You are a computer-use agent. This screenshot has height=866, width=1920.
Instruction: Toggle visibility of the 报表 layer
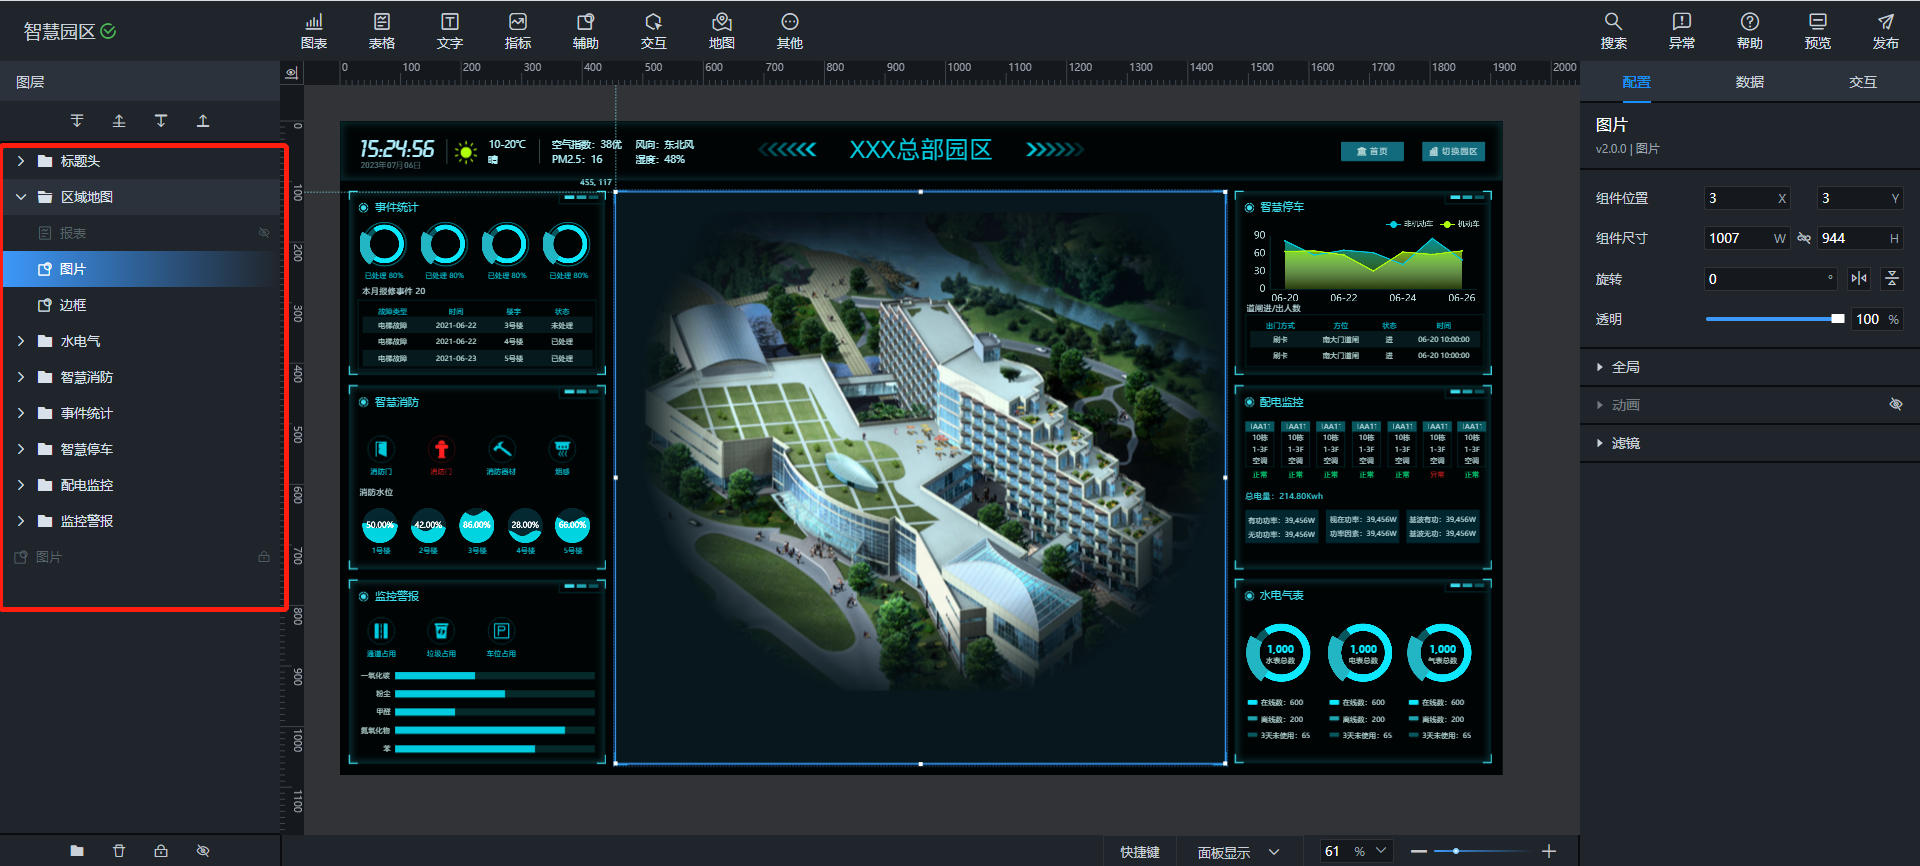264,233
